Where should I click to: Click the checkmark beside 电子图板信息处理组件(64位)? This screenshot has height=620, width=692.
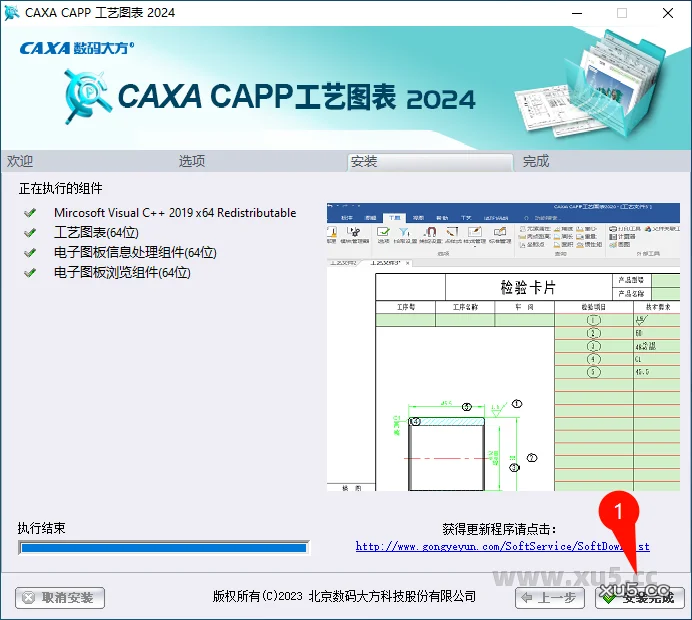coord(30,253)
